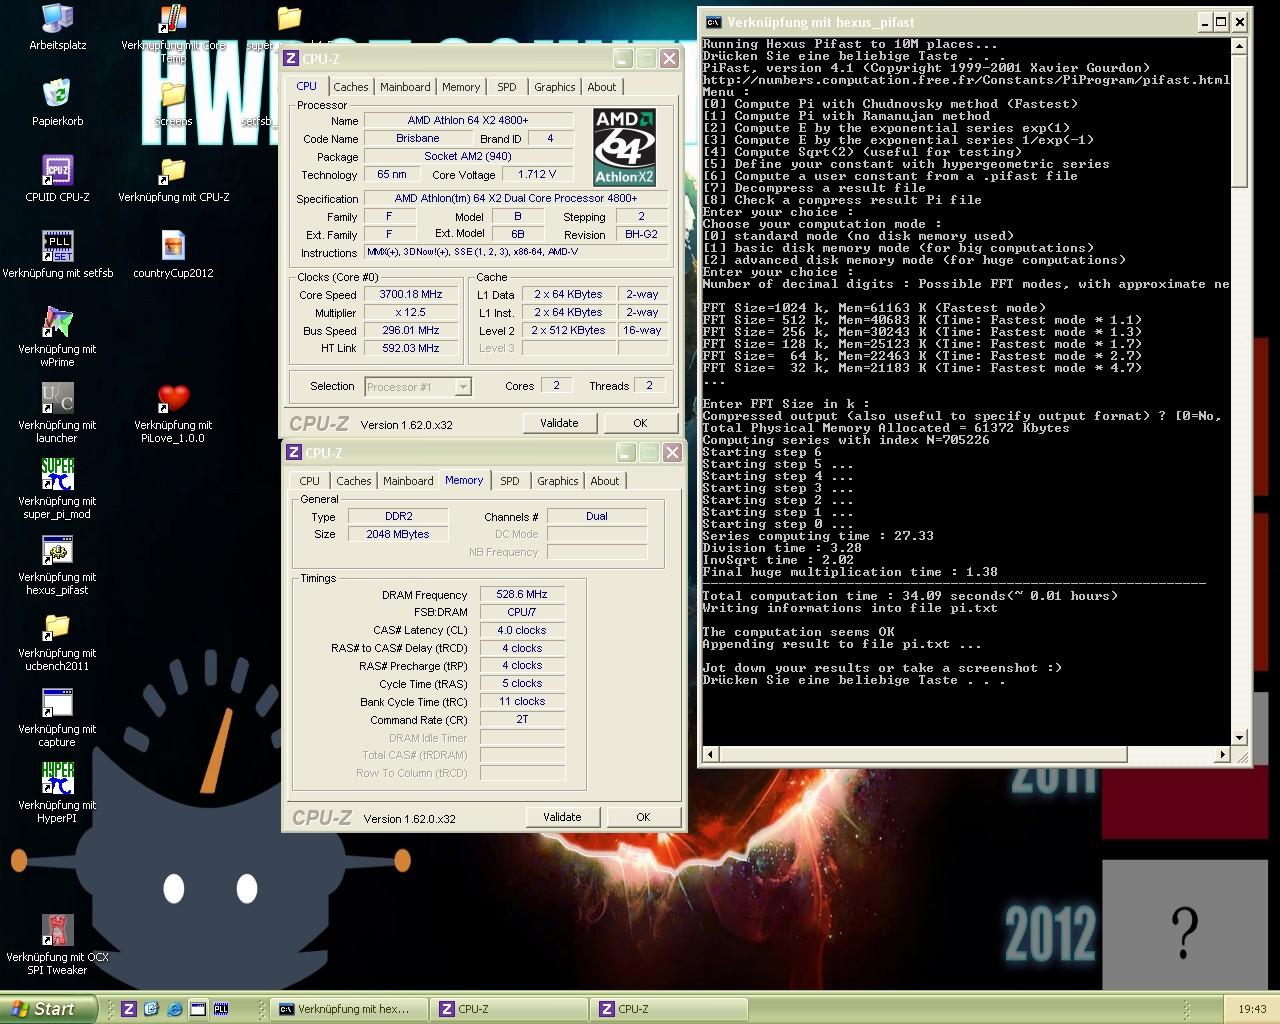Viewport: 1280px width, 1024px height.
Task: Click the FSB:DRAM value CPU/7
Action: (522, 612)
